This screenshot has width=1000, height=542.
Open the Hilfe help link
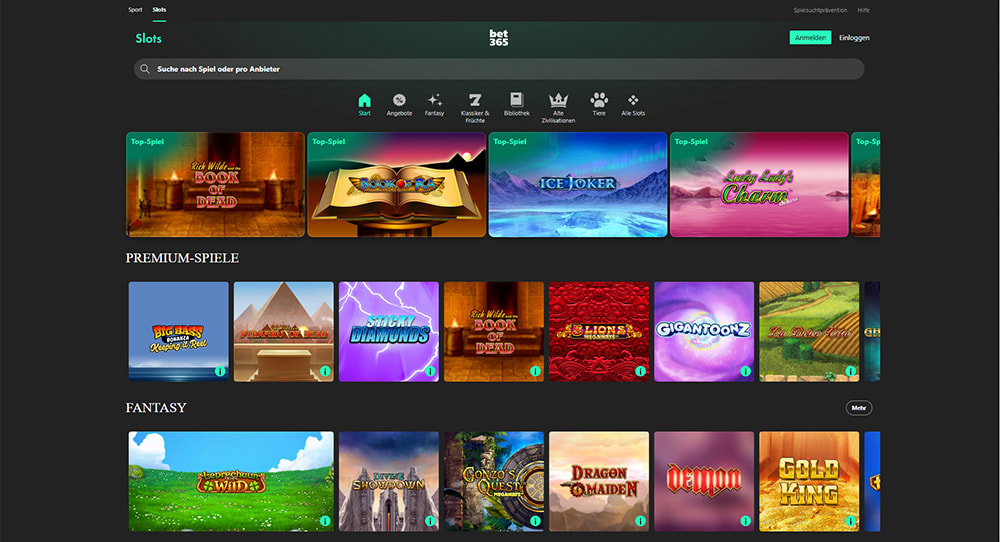point(863,10)
